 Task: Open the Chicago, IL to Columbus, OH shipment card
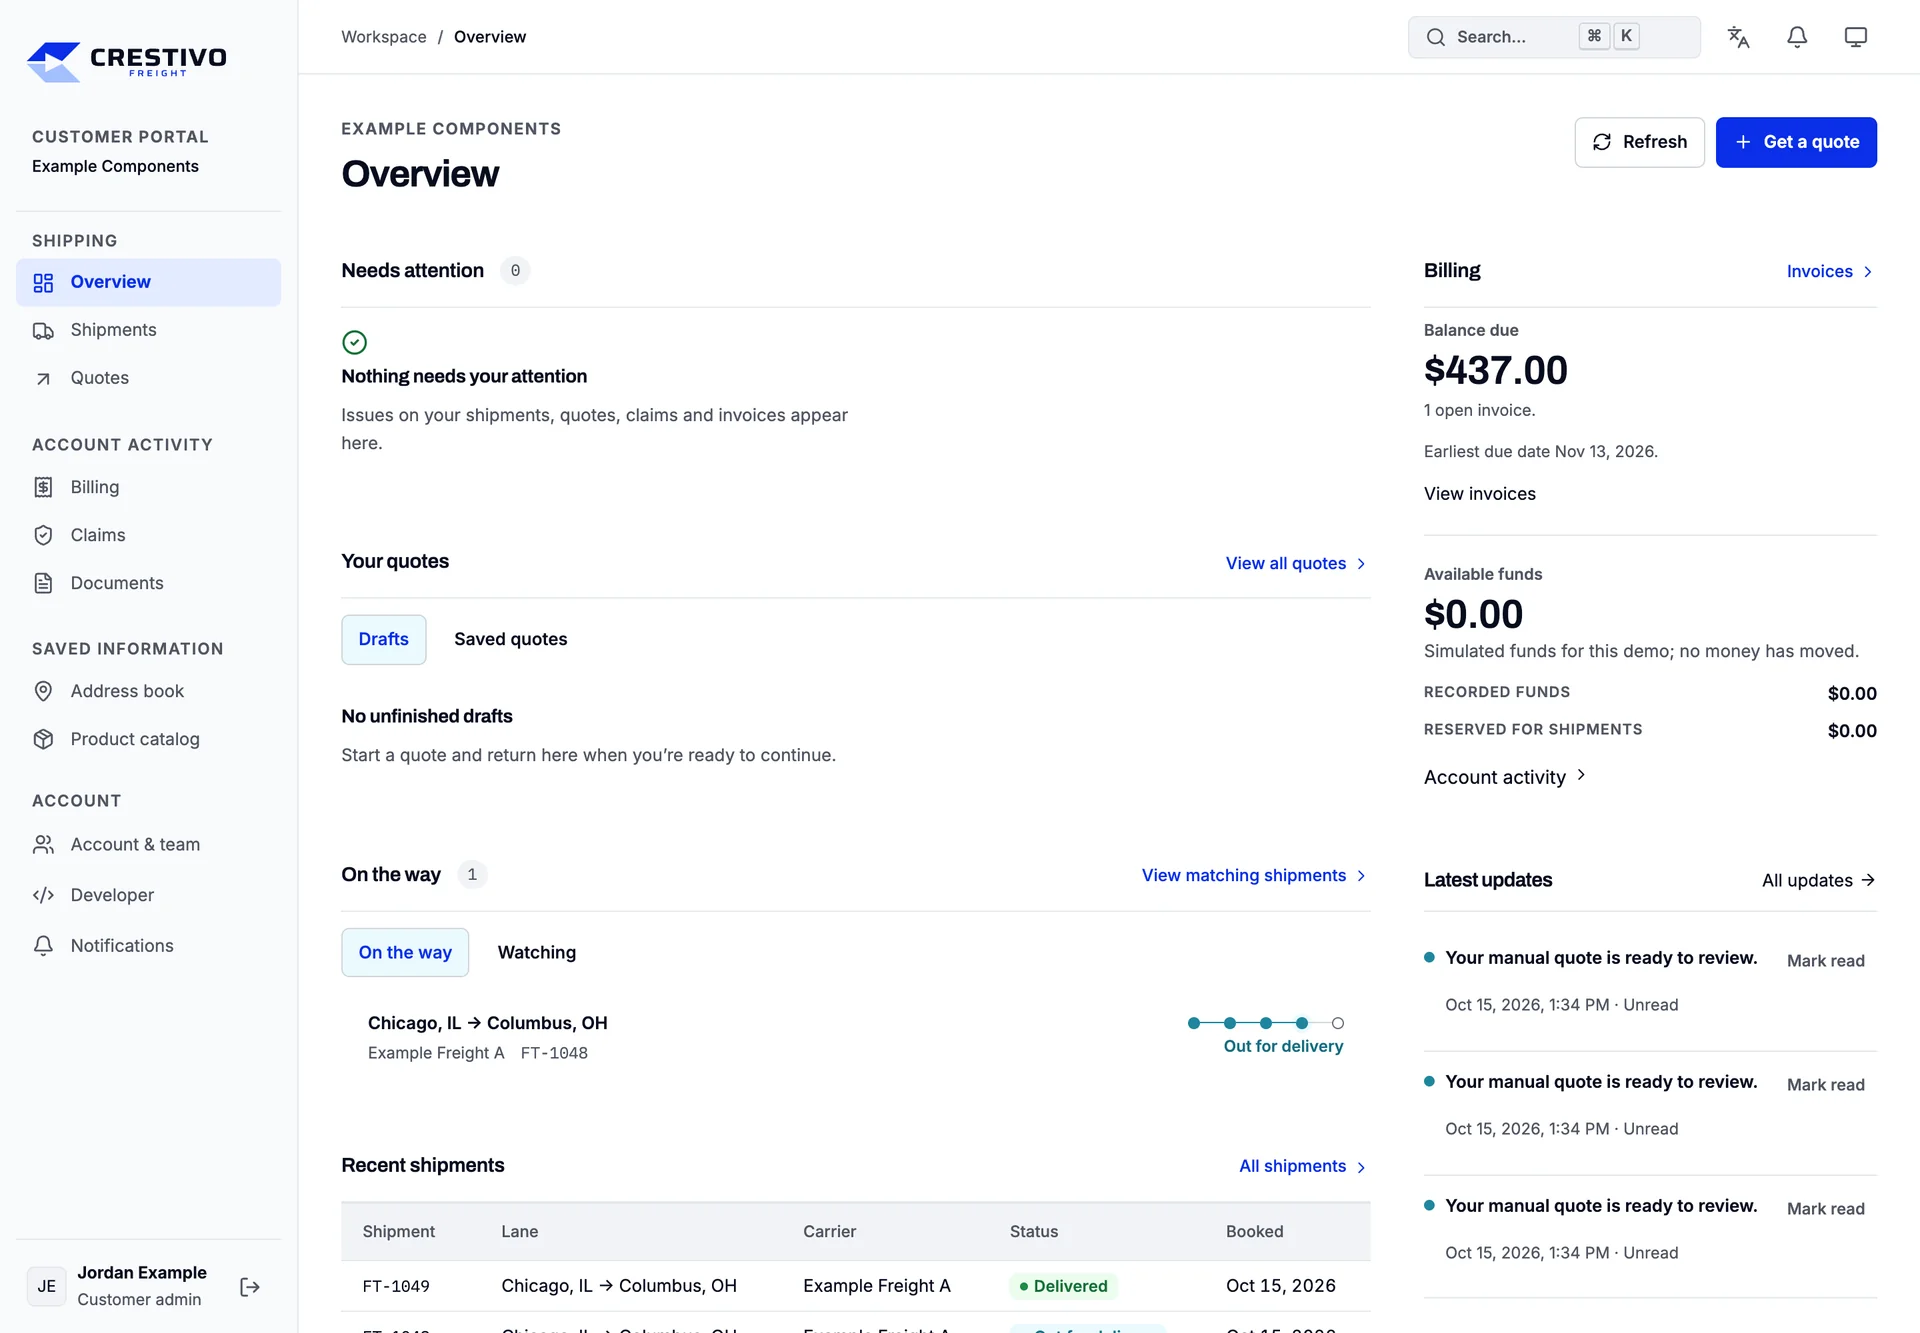click(855, 1036)
